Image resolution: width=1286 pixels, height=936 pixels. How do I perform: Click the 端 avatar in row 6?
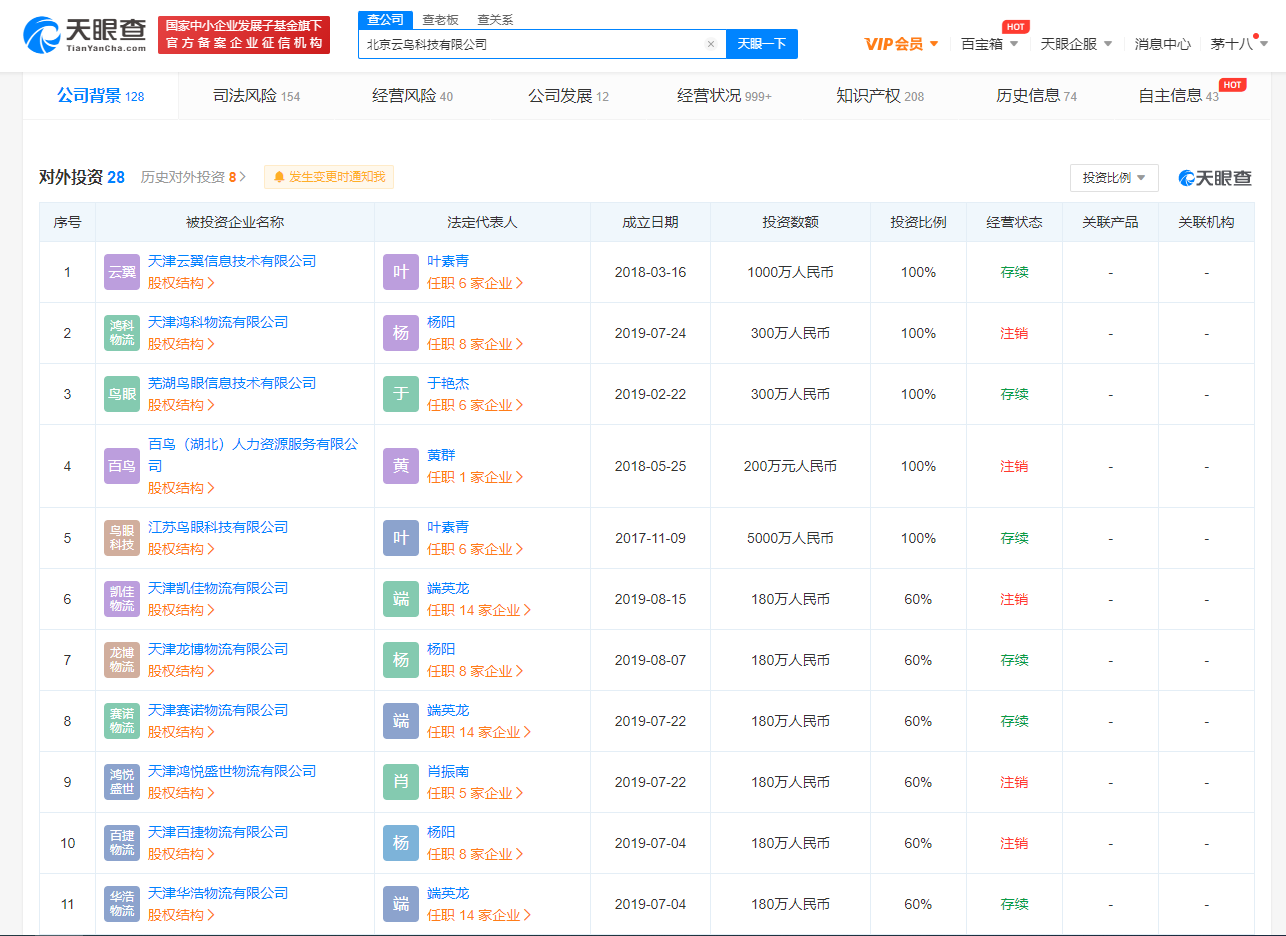pos(401,599)
